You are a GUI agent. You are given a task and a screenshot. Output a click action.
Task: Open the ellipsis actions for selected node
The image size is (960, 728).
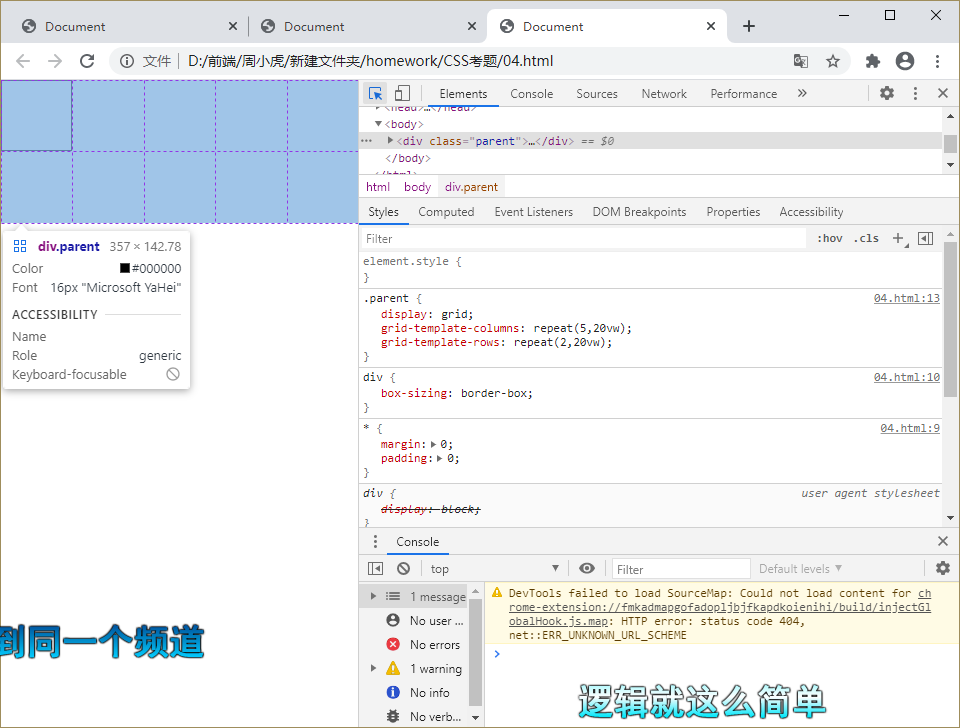click(366, 141)
